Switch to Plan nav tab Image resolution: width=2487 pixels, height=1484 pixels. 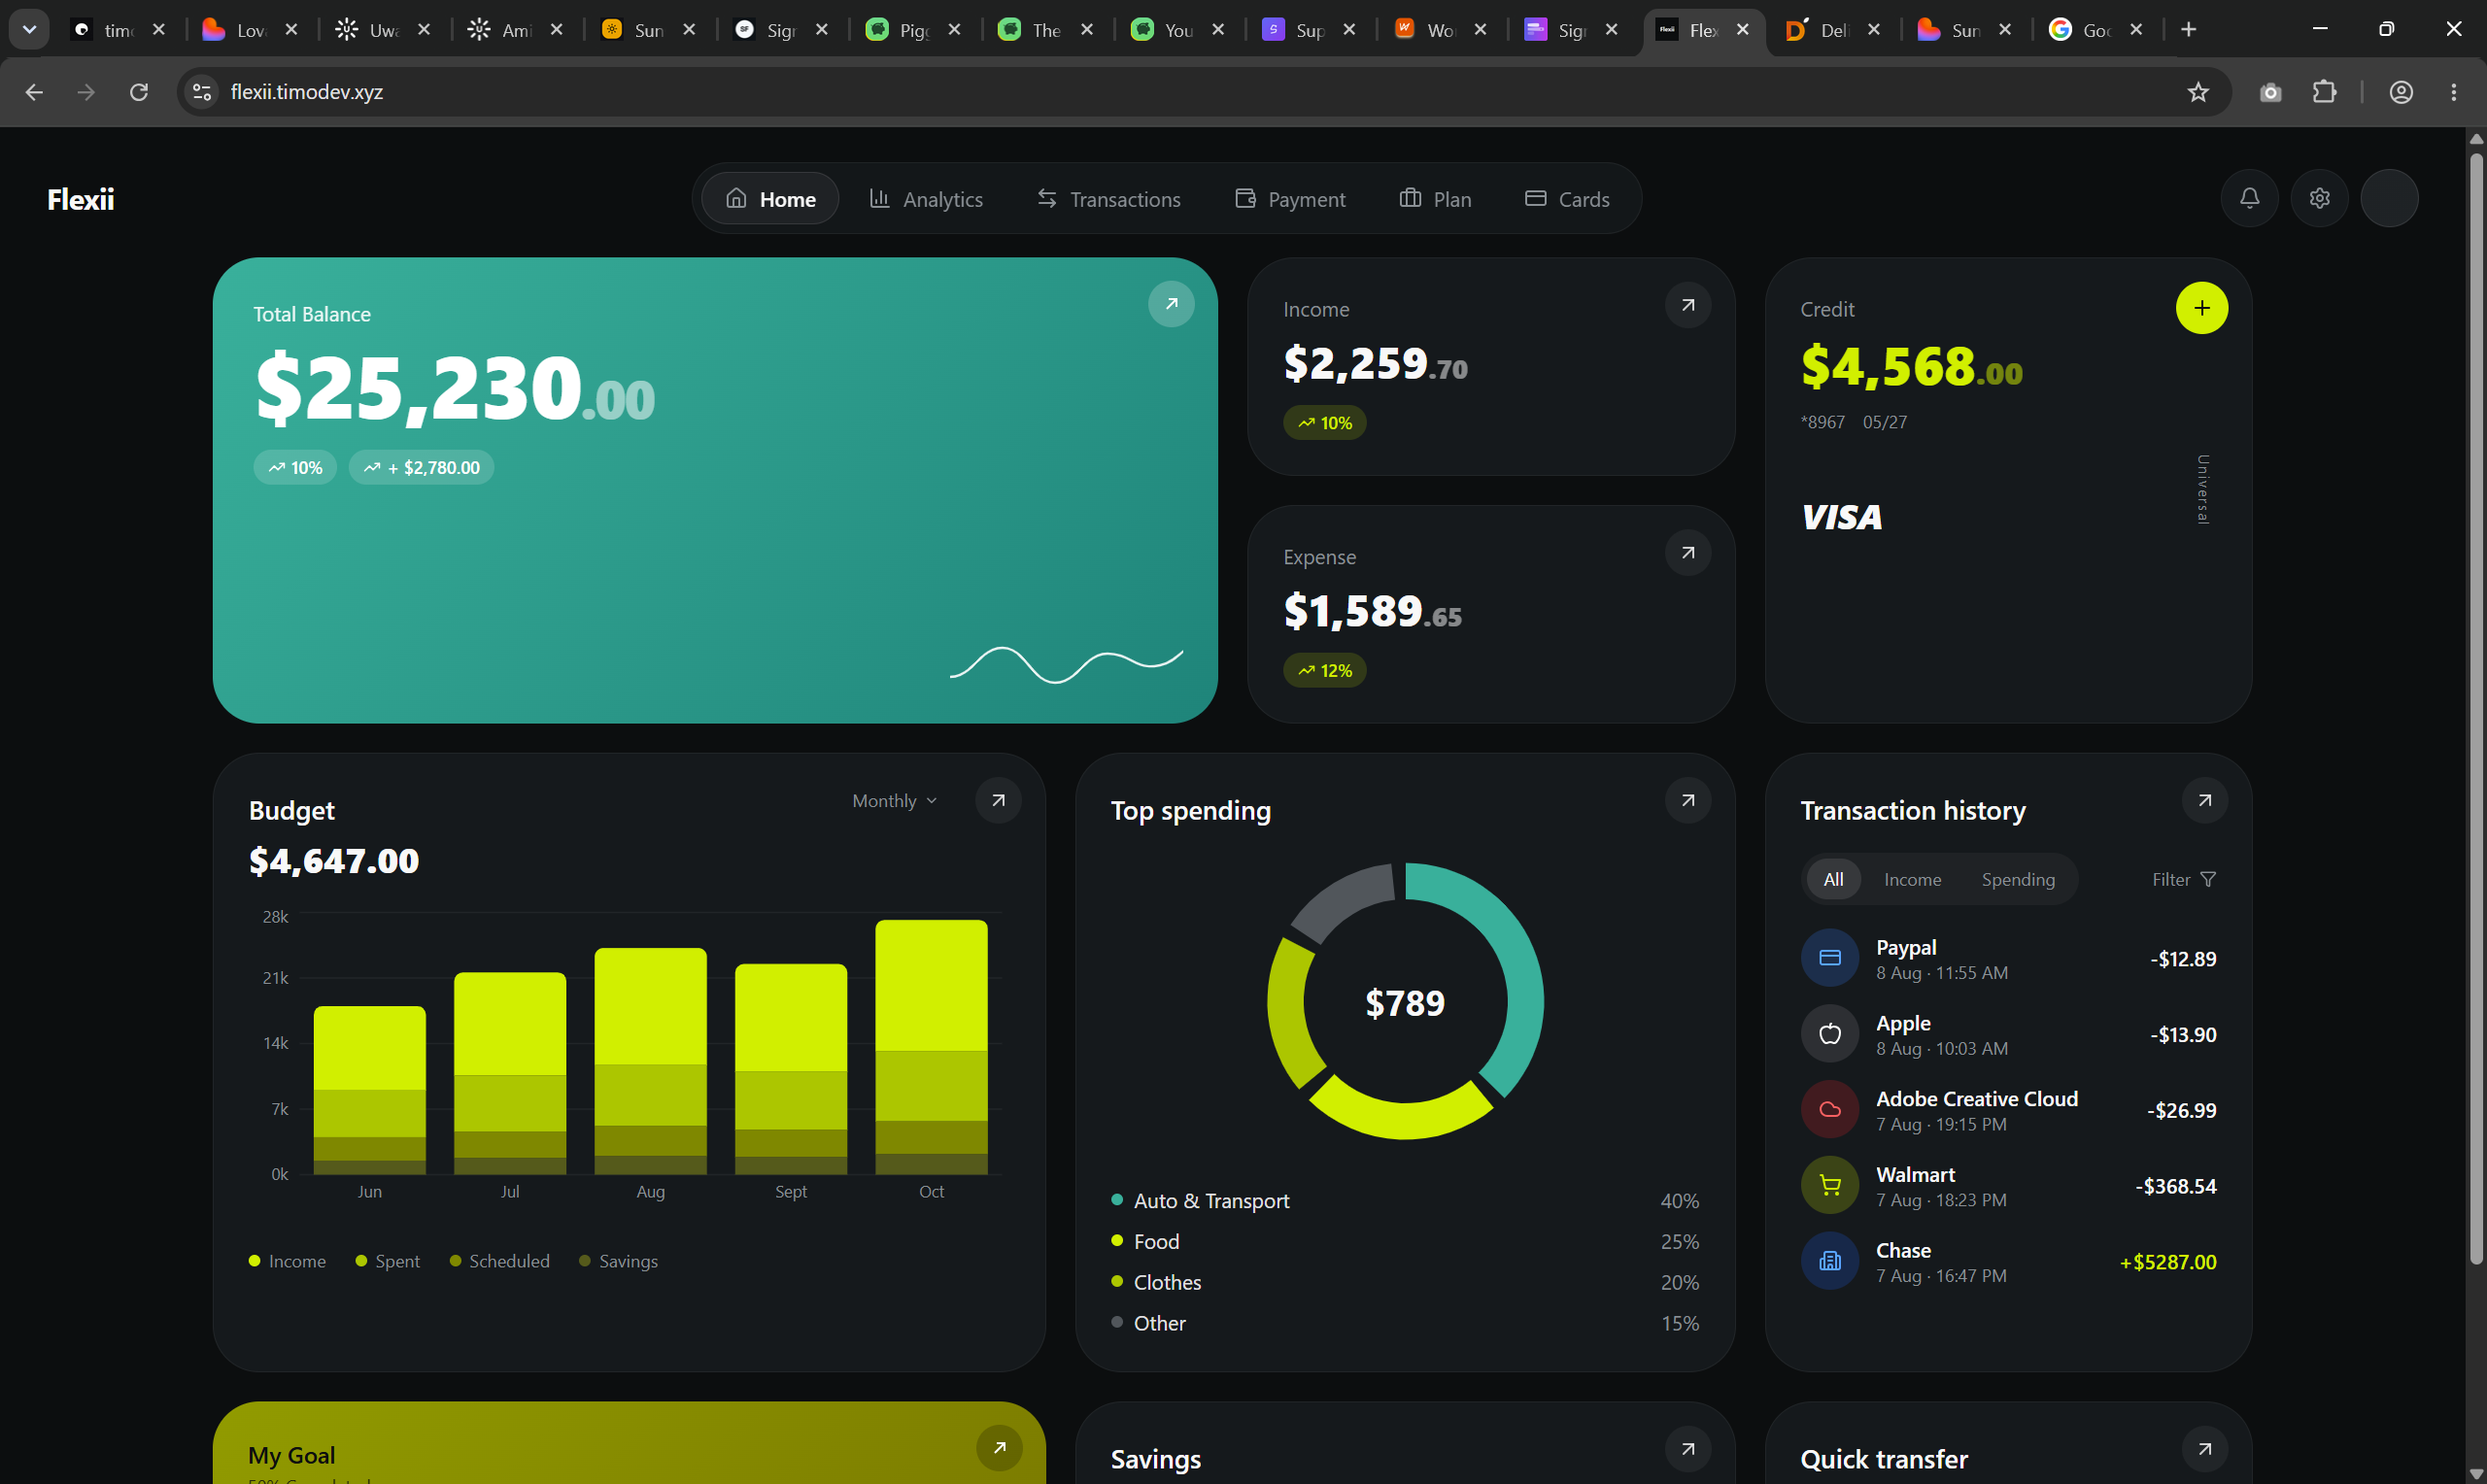pos(1435,199)
